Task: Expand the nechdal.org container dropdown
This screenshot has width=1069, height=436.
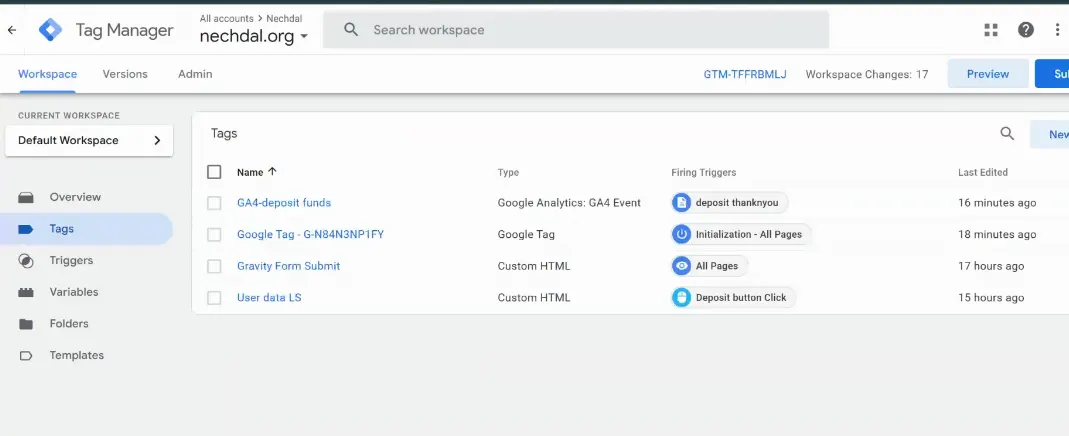Action: point(304,36)
